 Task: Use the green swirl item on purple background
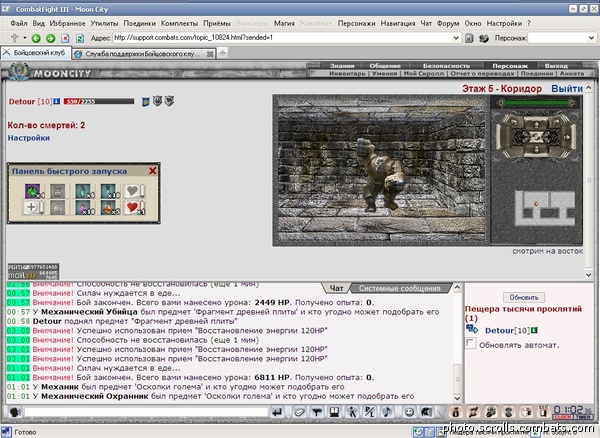tap(33, 191)
